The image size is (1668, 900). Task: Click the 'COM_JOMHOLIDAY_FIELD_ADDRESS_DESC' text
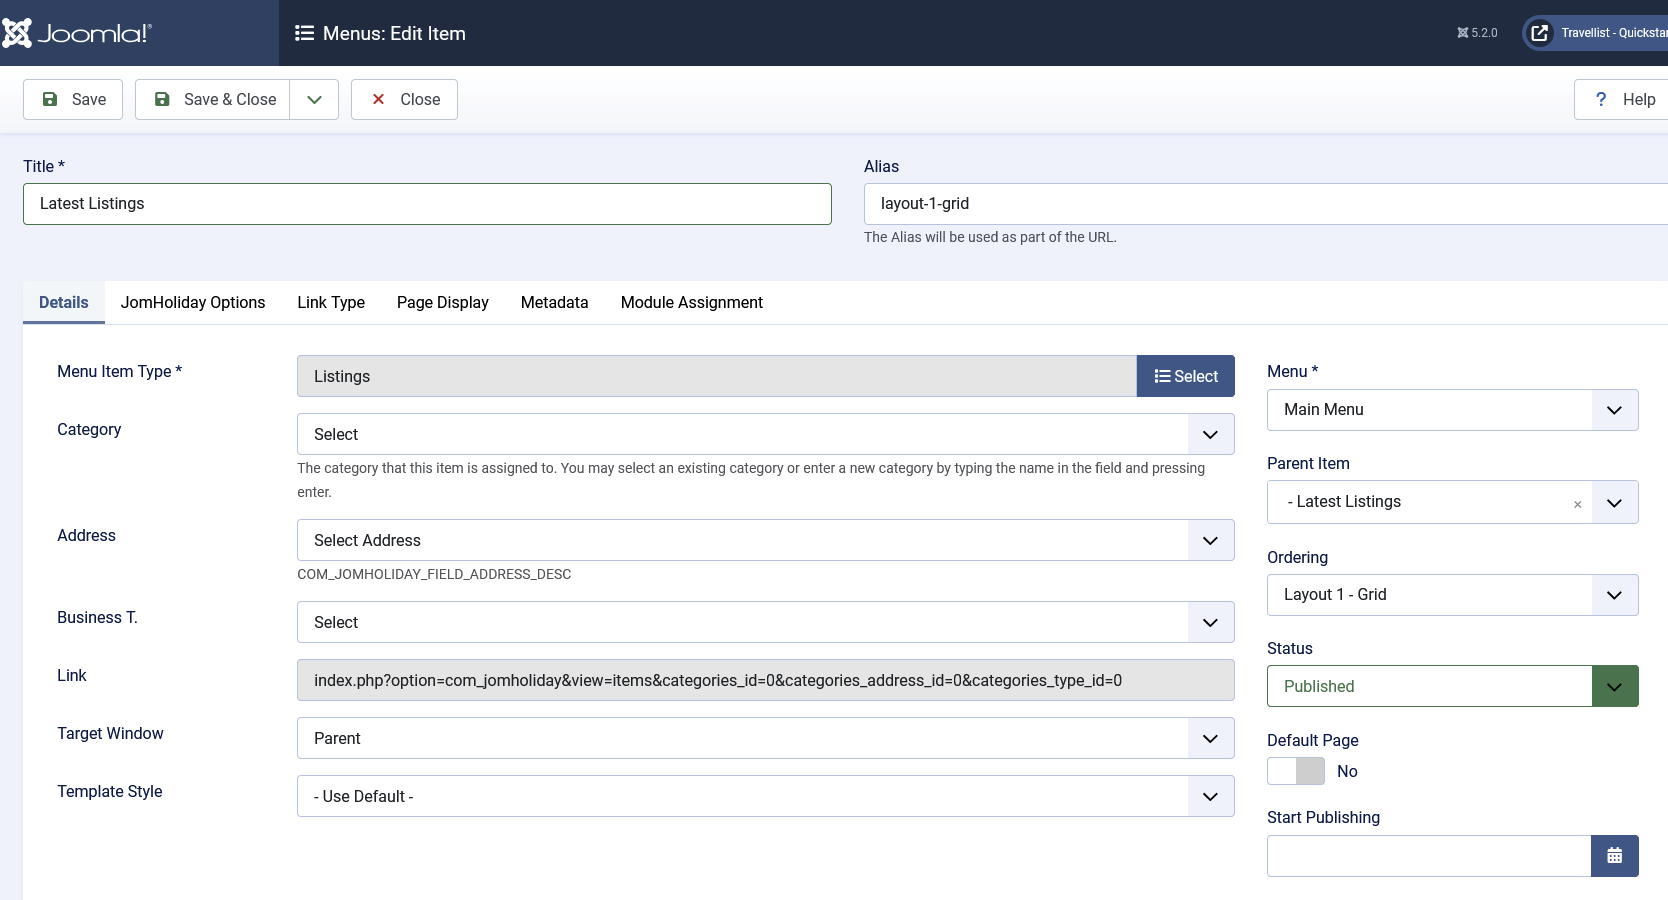[x=434, y=574]
